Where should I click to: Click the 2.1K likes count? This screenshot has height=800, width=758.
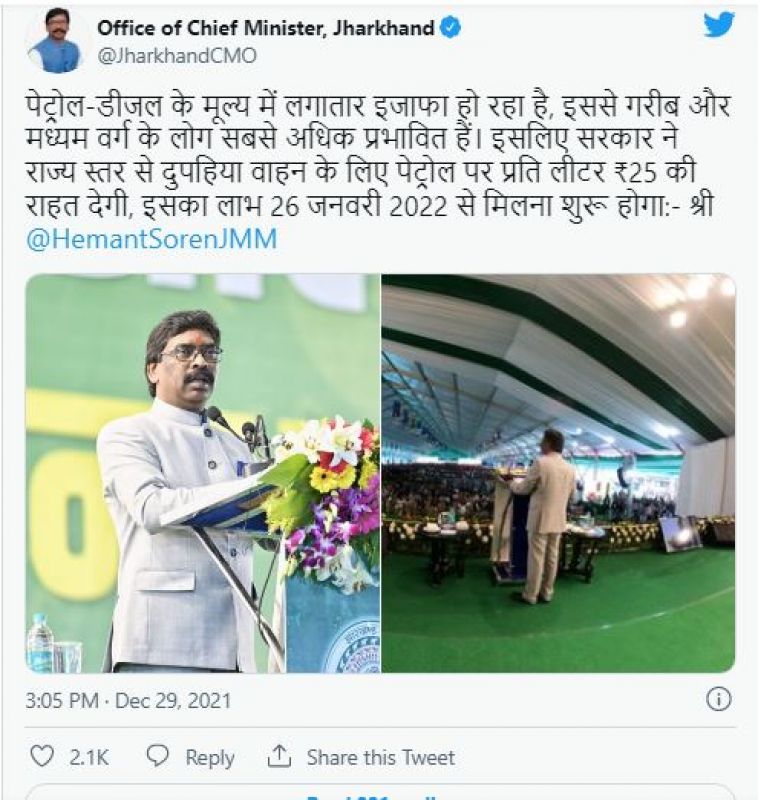click(x=89, y=757)
